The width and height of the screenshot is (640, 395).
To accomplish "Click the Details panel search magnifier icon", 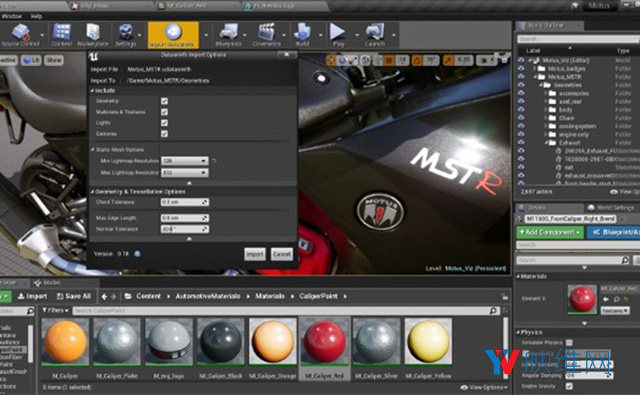I will (624, 260).
